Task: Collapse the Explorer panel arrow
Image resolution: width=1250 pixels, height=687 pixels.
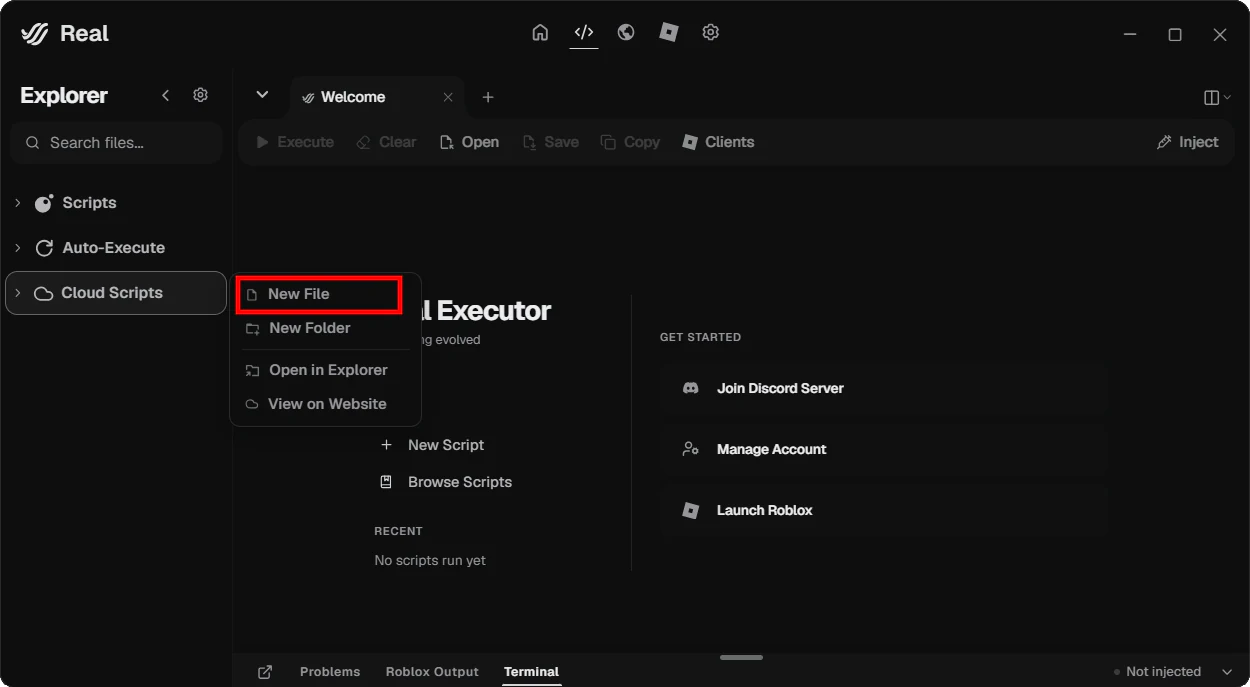Action: pos(166,95)
